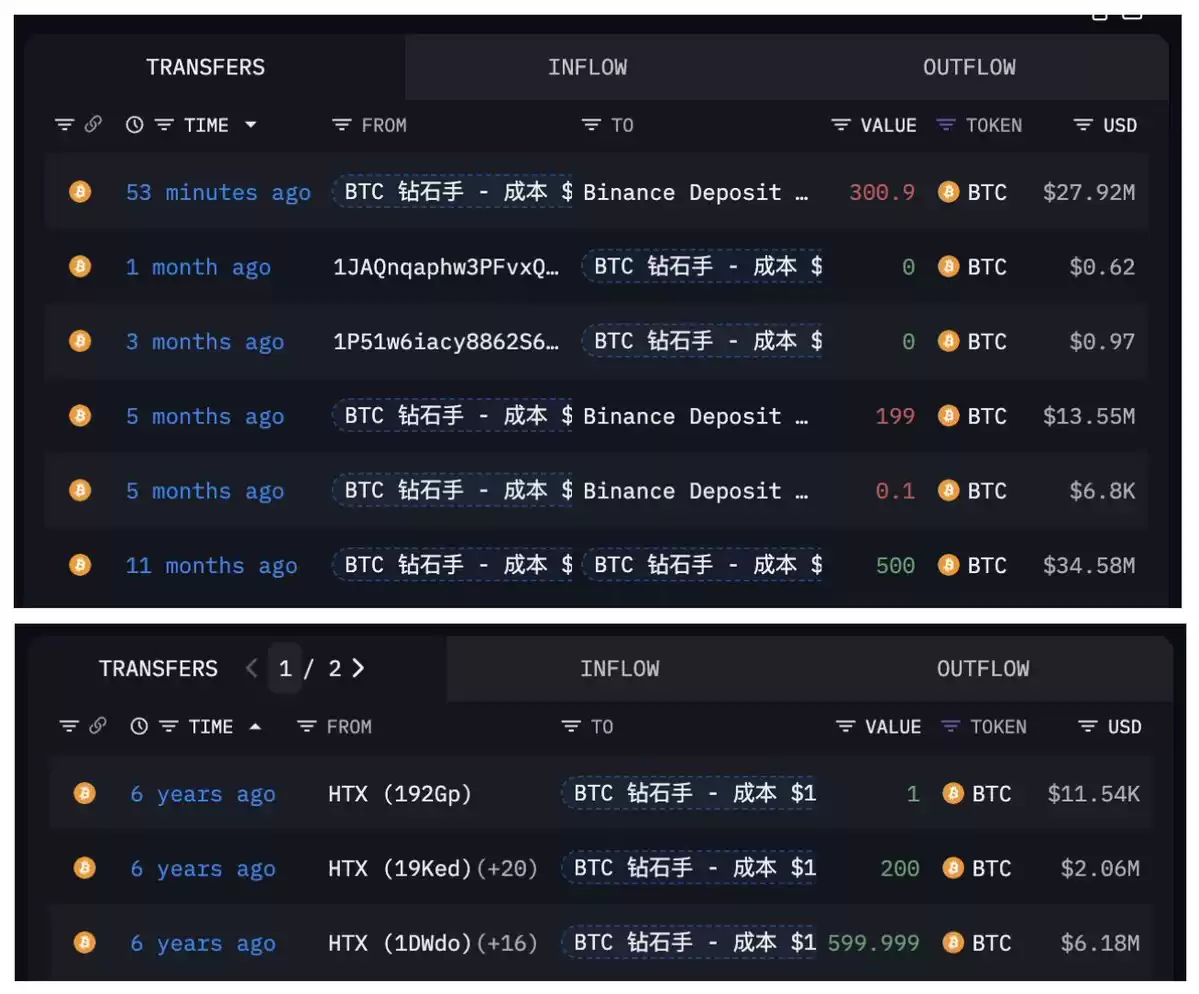Click the leftmost filter icon in the upper panel header
The height and width of the screenshot is (994, 1199).
pos(64,125)
